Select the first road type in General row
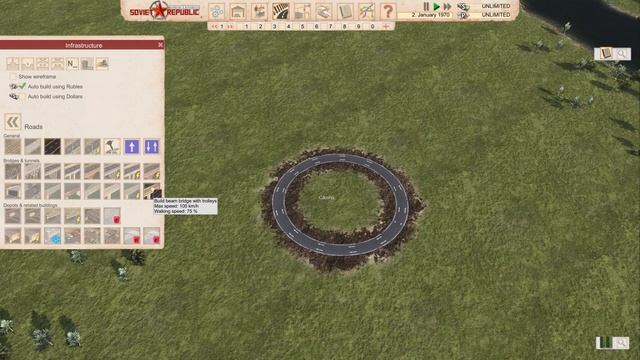Image resolution: width=640 pixels, height=360 pixels. point(13,147)
